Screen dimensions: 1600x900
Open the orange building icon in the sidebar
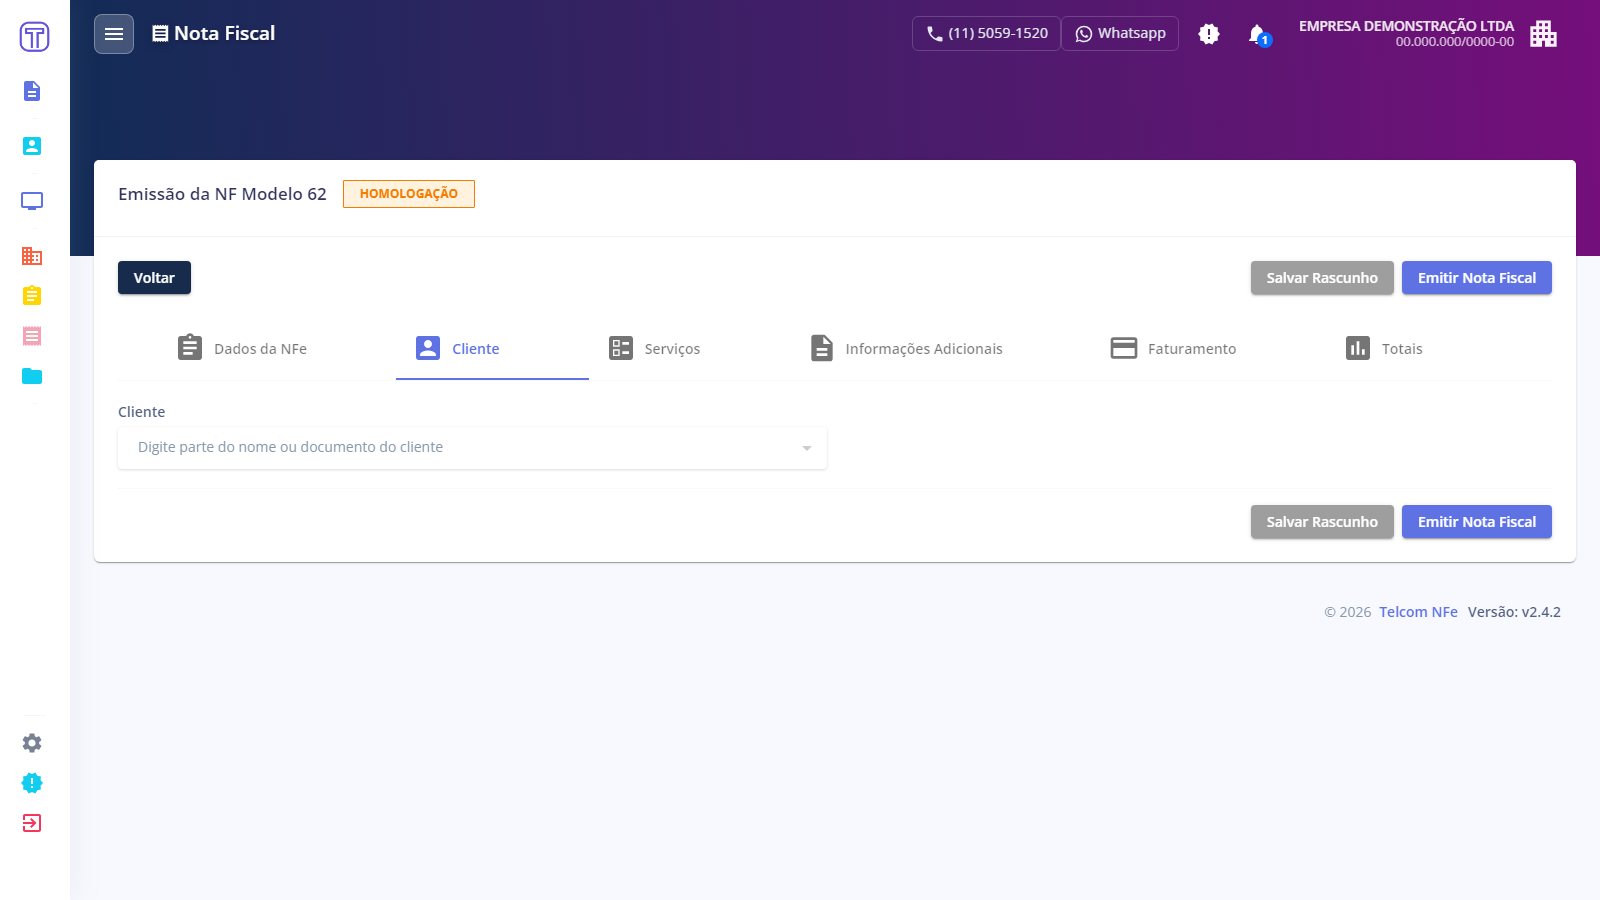coord(32,256)
